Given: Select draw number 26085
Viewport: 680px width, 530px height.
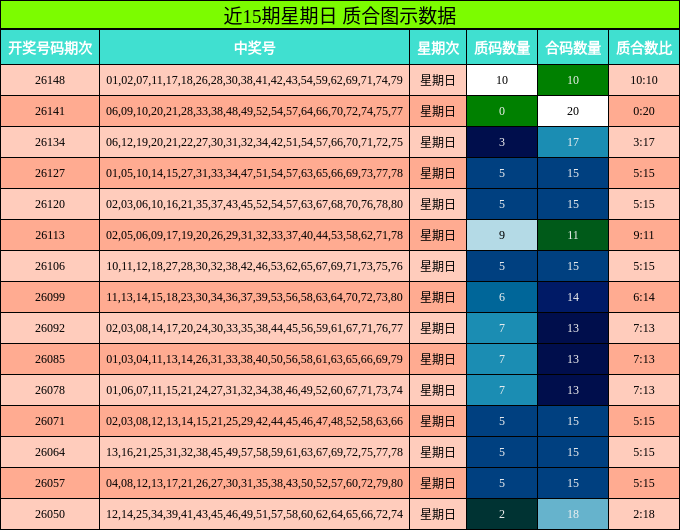Looking at the screenshot, I should pyautogui.click(x=50, y=359).
